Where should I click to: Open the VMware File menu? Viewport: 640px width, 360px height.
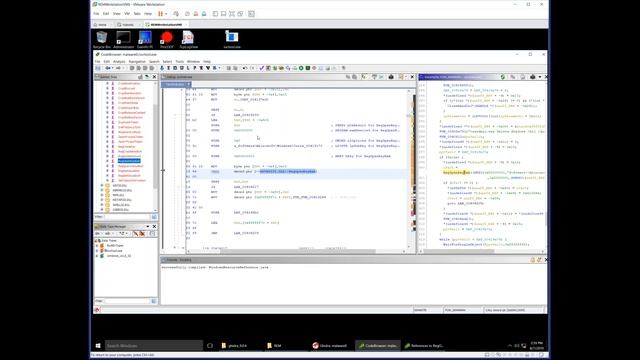point(96,14)
